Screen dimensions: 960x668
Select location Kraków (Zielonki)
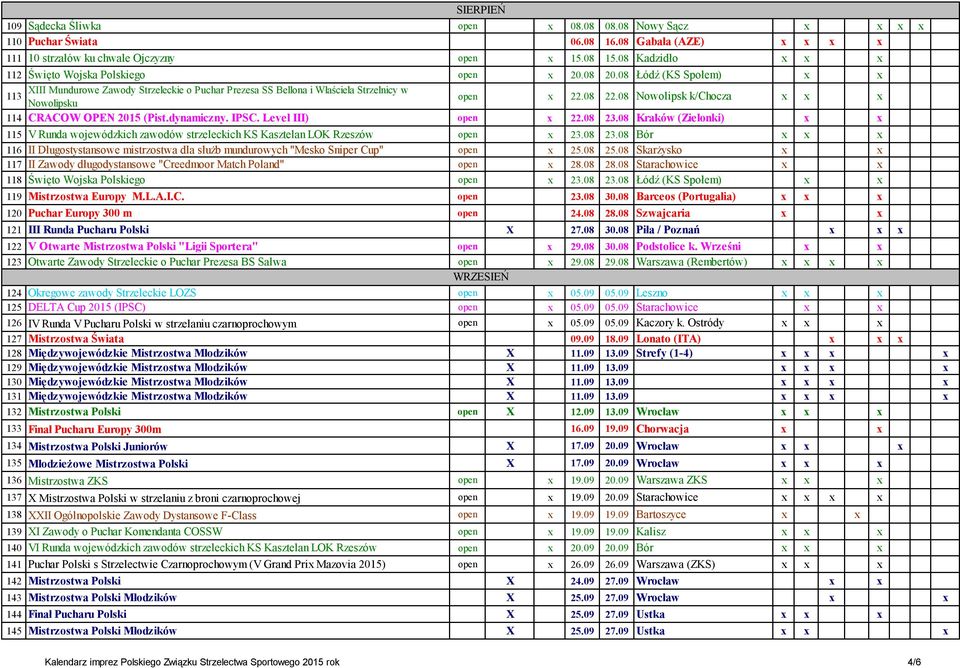point(680,118)
